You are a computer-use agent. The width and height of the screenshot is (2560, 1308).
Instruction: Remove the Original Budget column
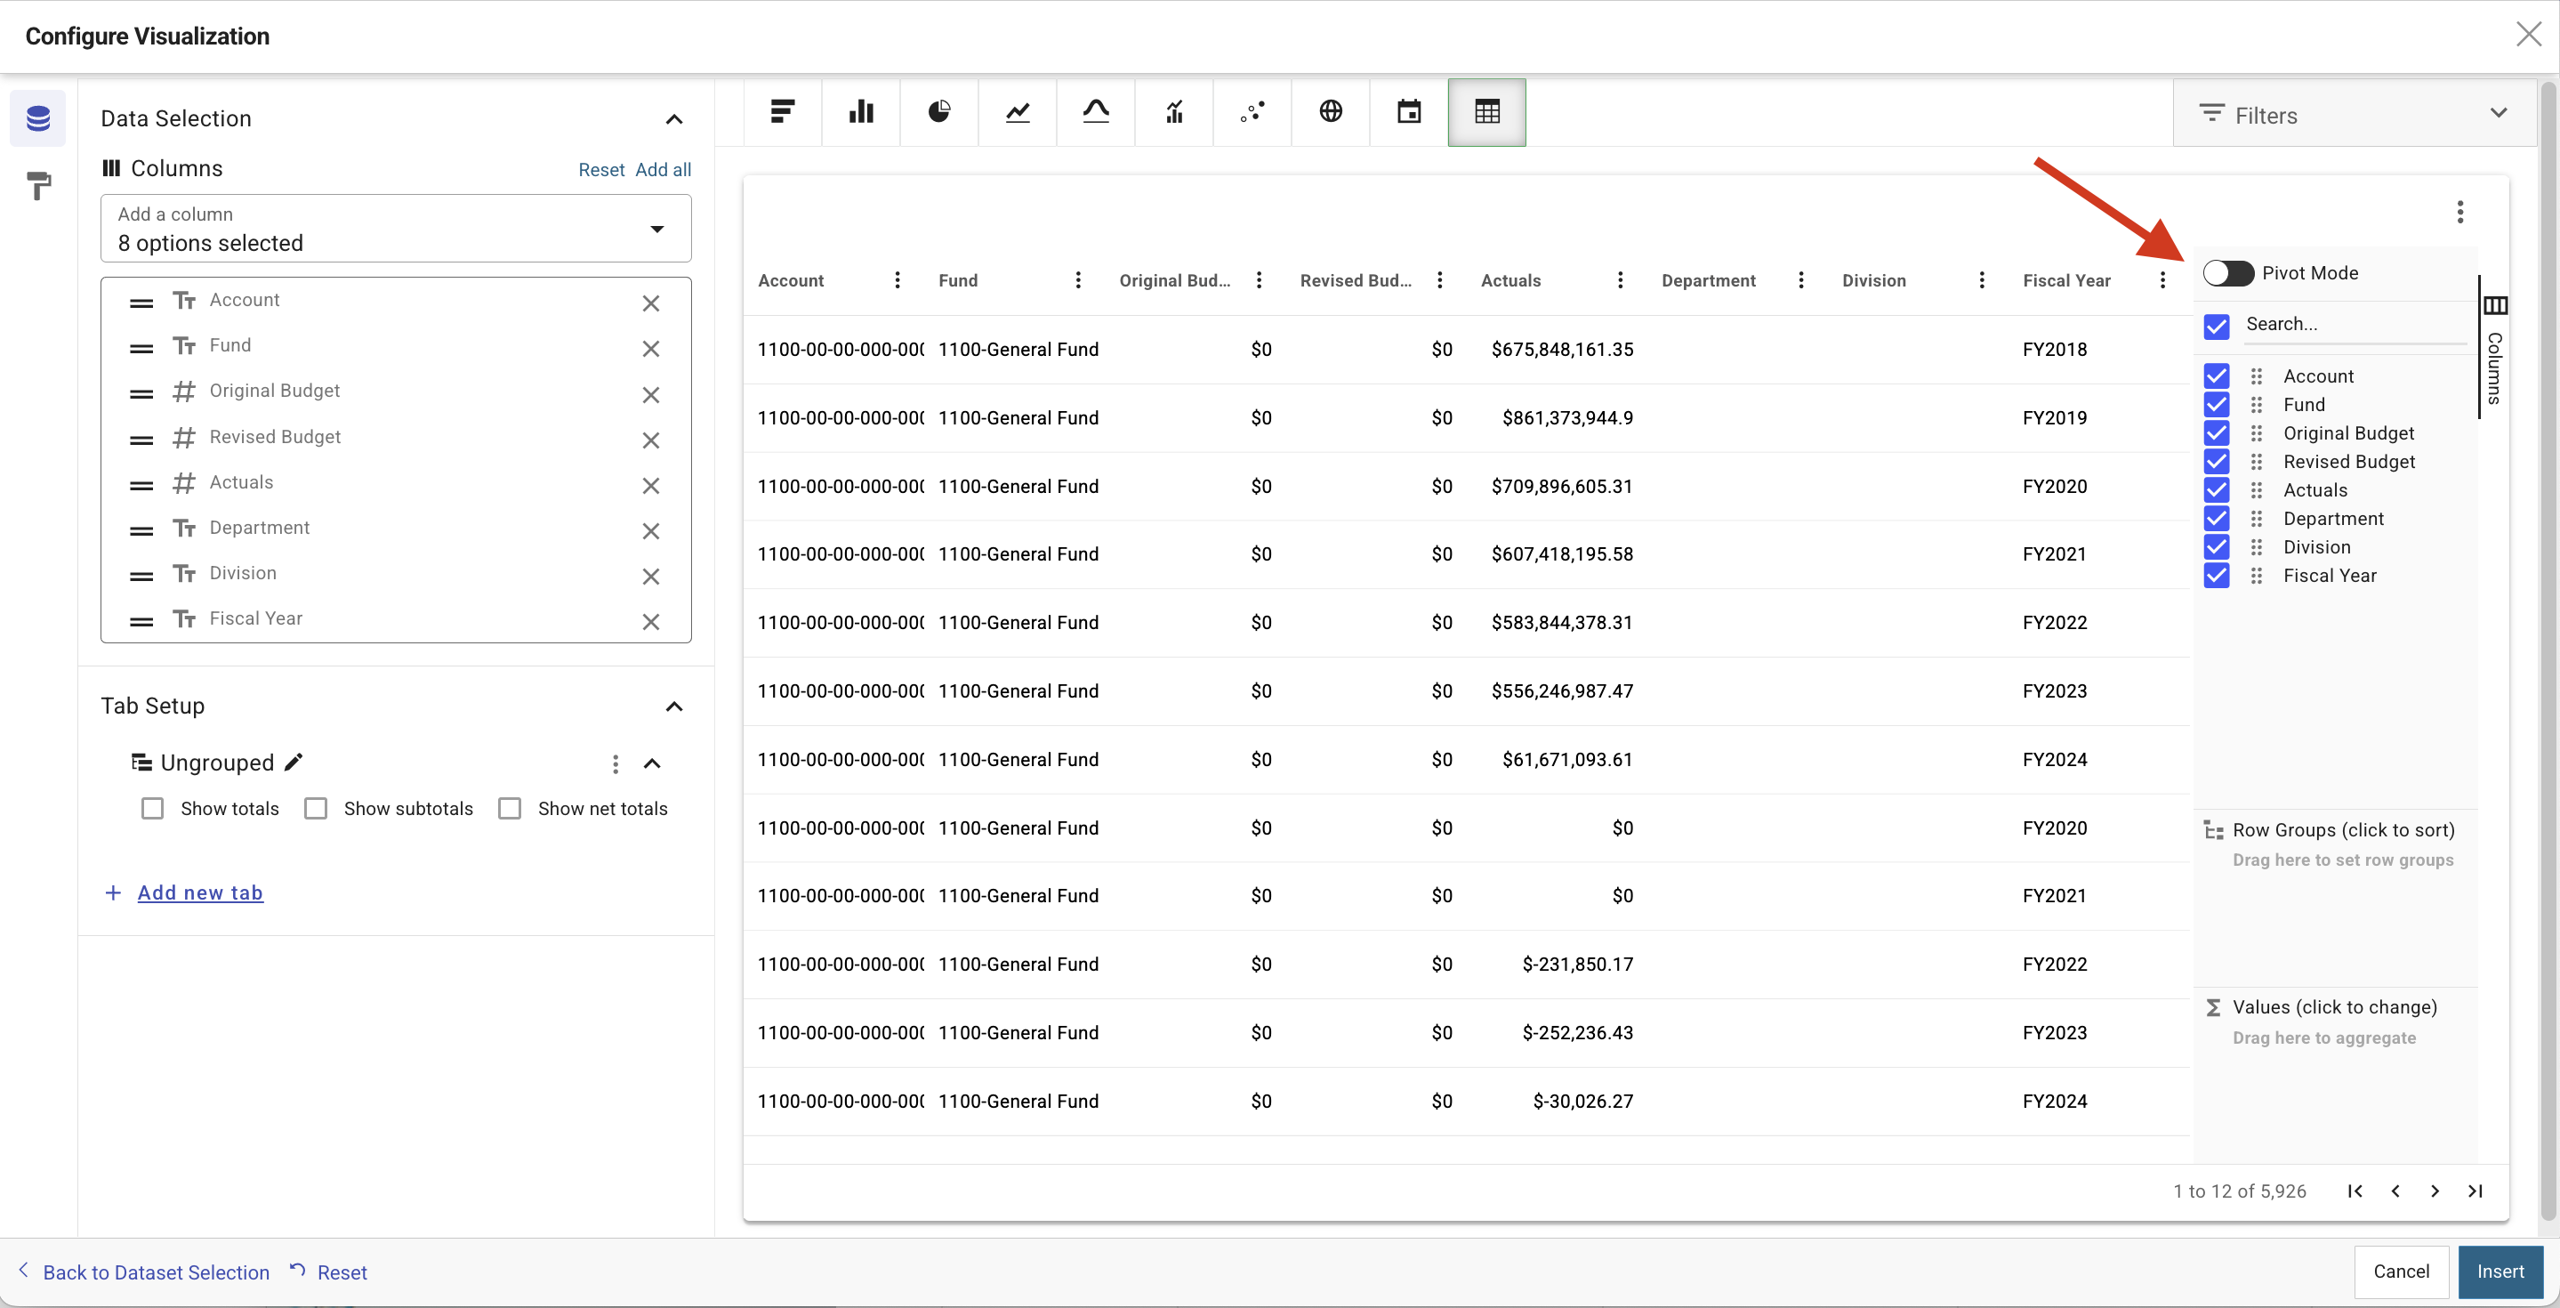pyautogui.click(x=651, y=395)
